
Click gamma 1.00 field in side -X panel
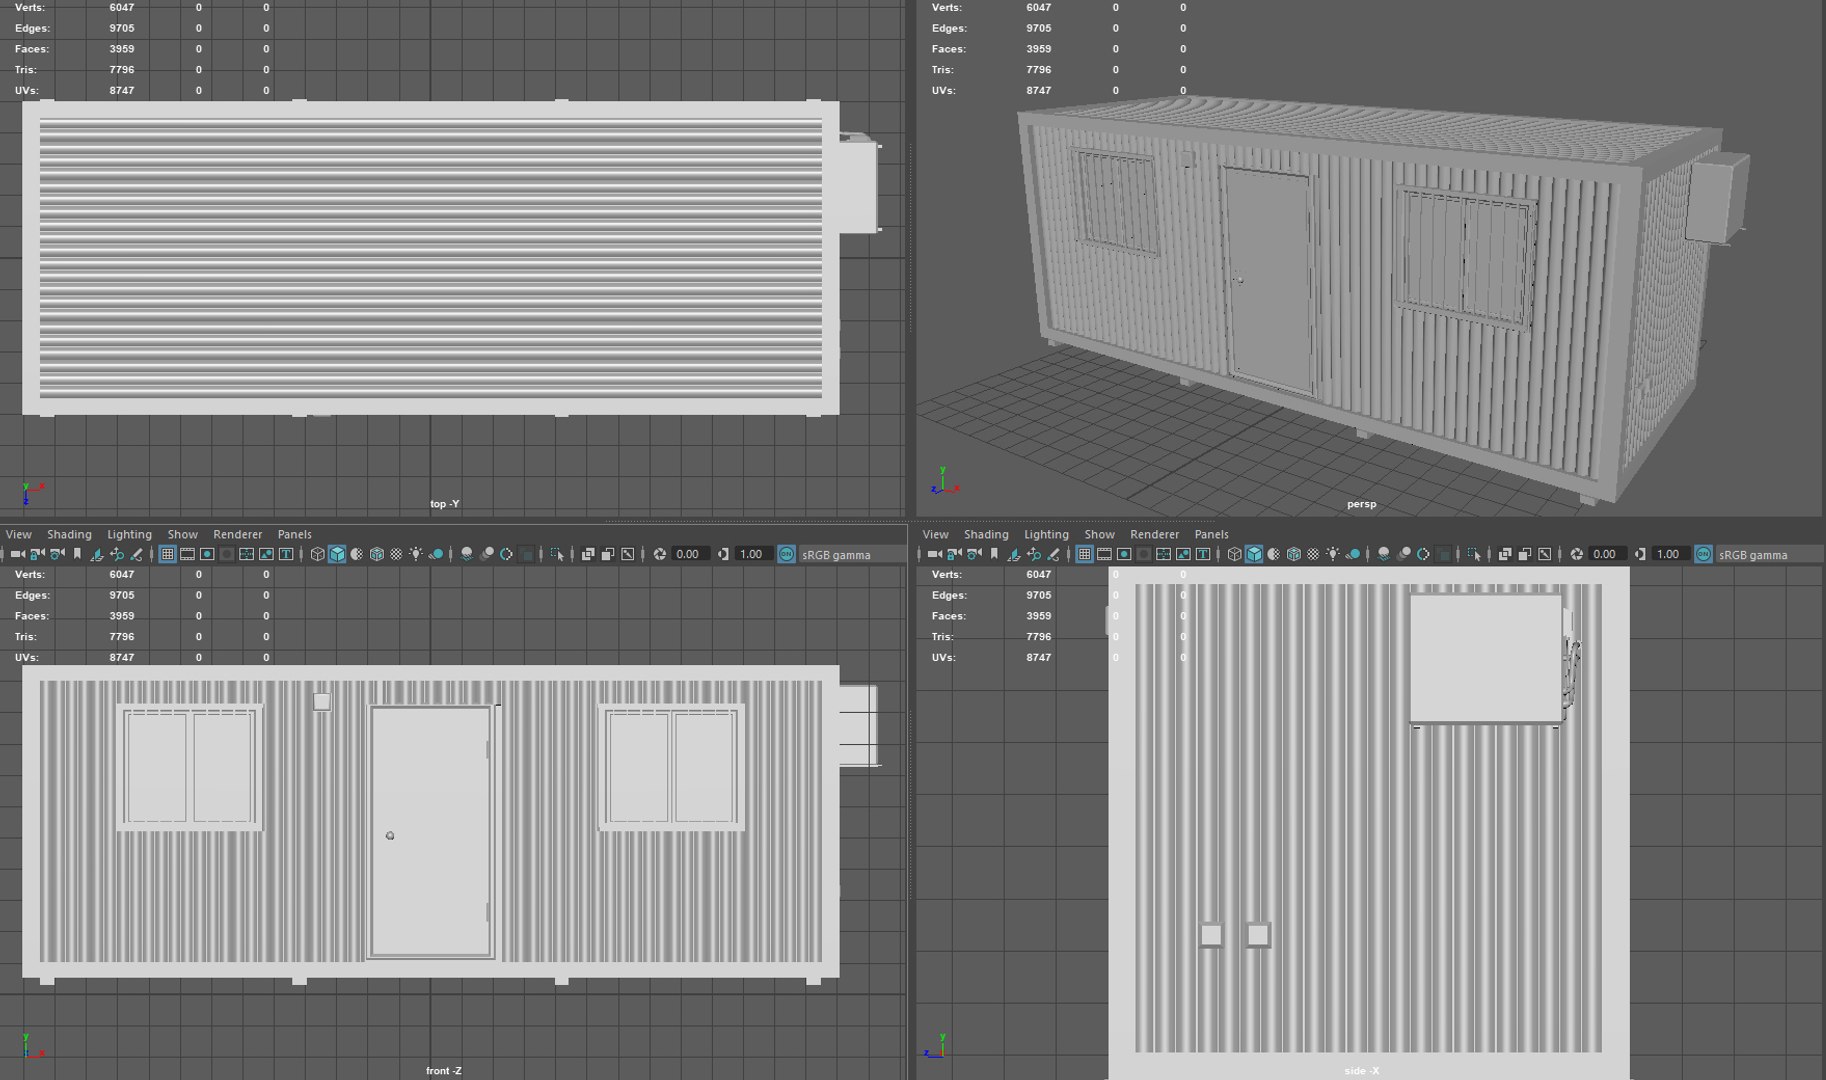(x=1671, y=554)
